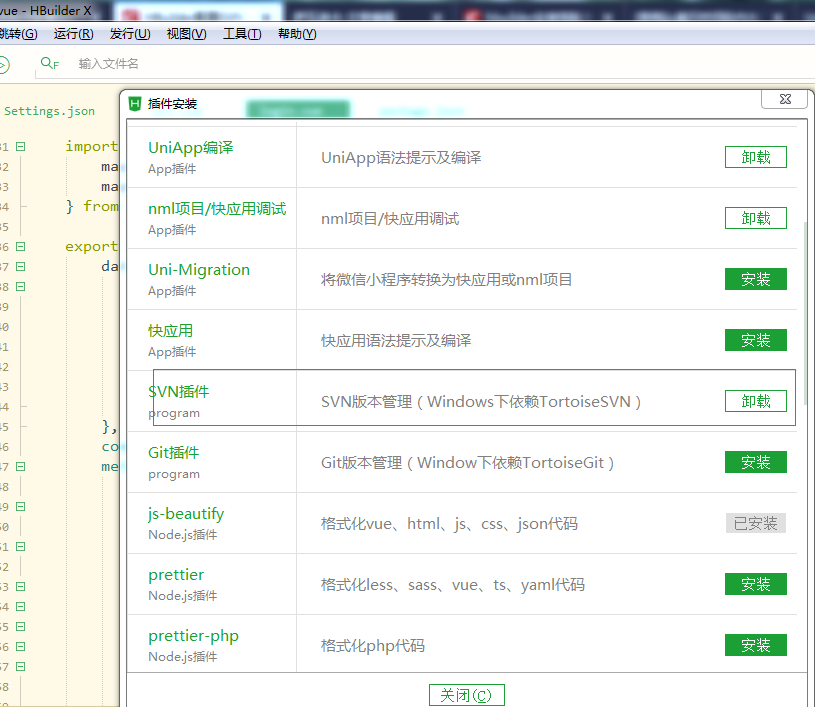Click the file search magnifier icon
The image size is (815, 707).
(49, 63)
